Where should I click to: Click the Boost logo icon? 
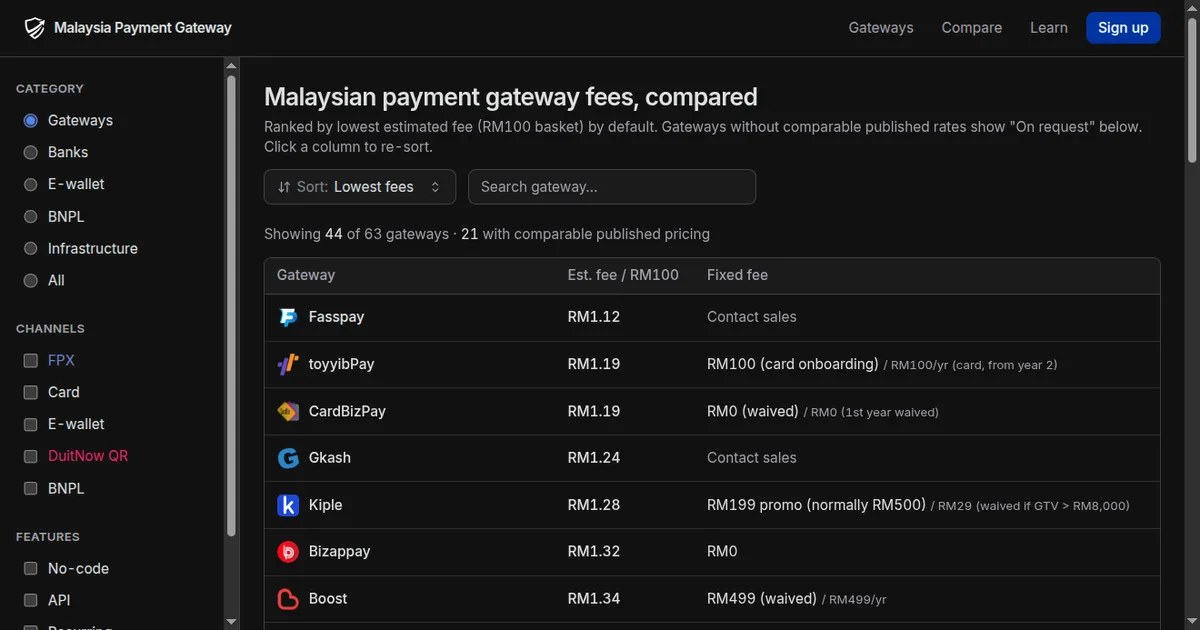click(x=288, y=599)
